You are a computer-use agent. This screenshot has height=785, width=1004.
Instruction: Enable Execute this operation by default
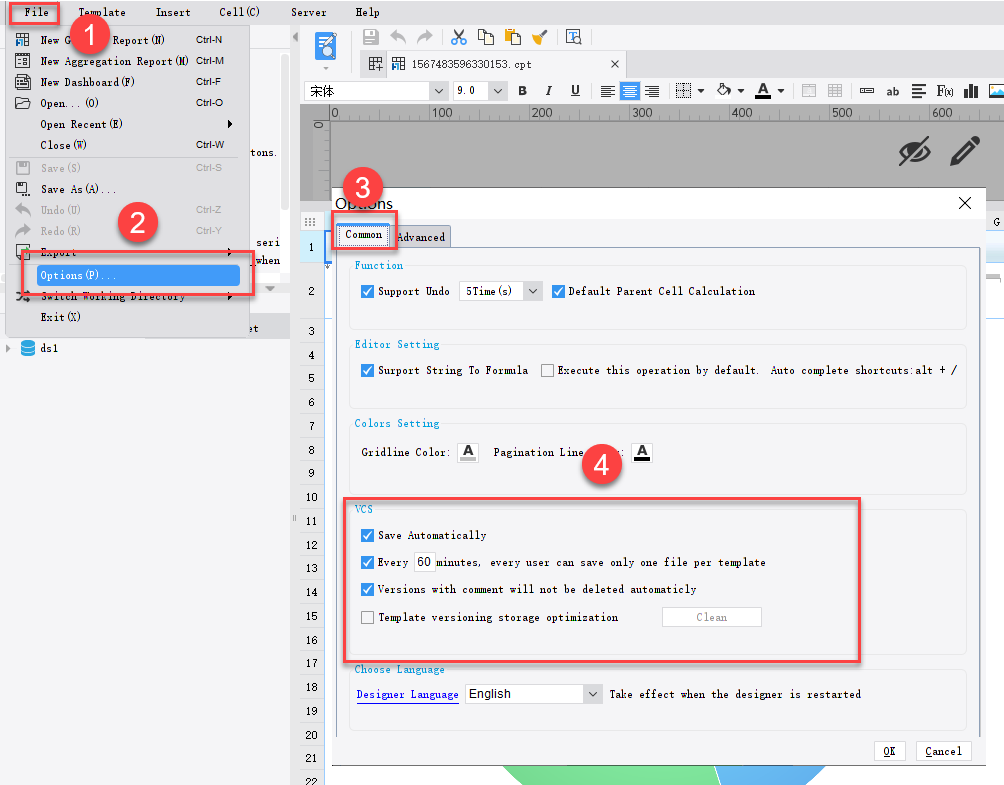[547, 370]
